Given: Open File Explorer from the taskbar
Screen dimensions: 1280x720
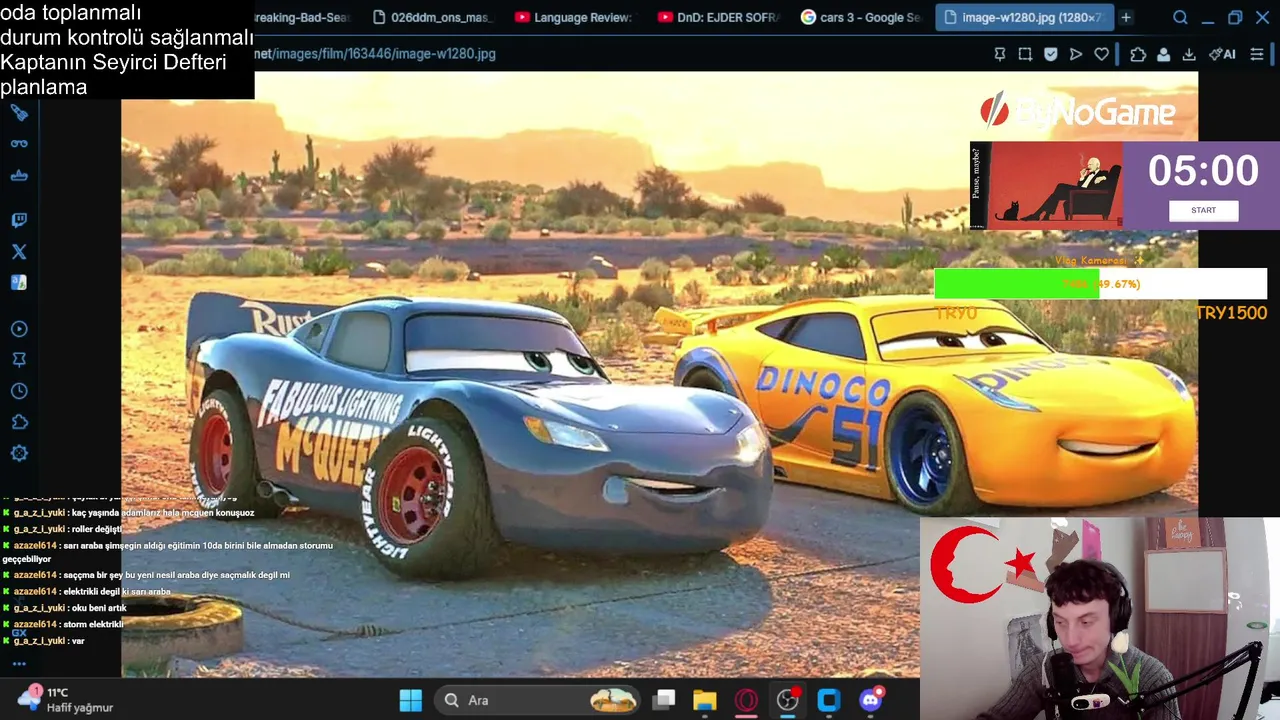Looking at the screenshot, I should coord(705,700).
